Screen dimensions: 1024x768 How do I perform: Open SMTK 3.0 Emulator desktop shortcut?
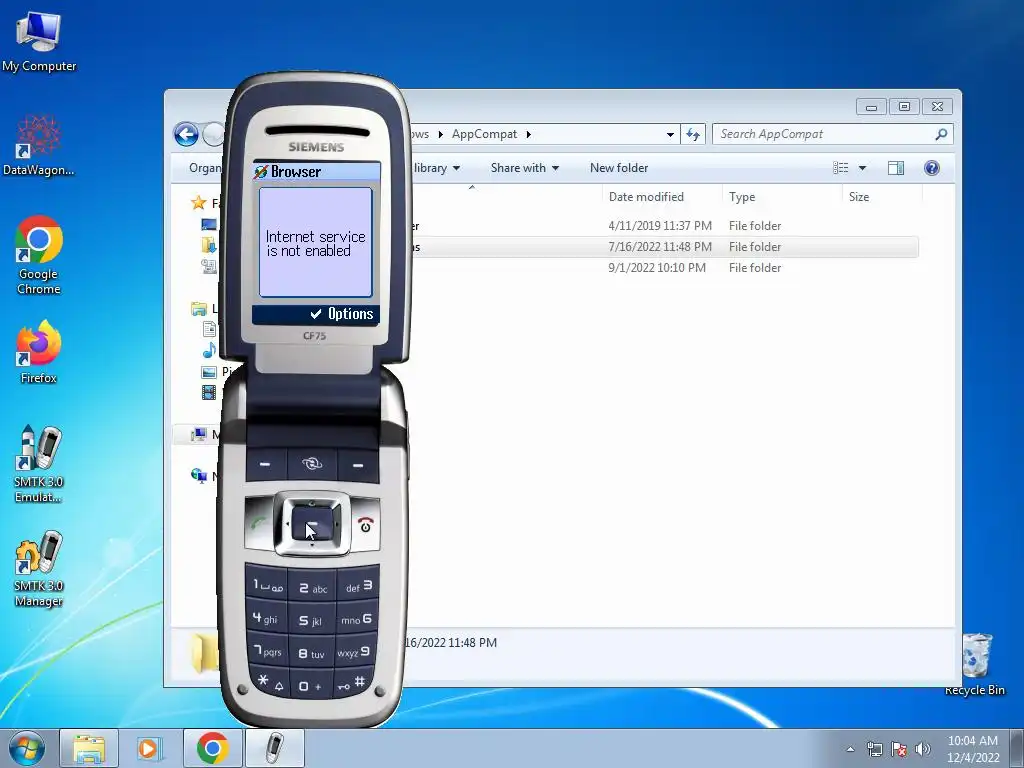(39, 464)
